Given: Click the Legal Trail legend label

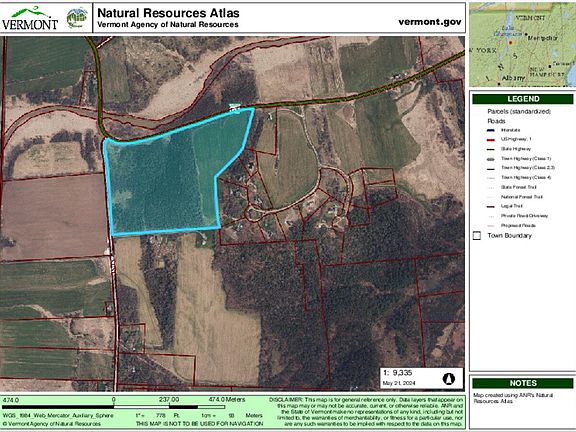Looking at the screenshot, I should [511, 206].
